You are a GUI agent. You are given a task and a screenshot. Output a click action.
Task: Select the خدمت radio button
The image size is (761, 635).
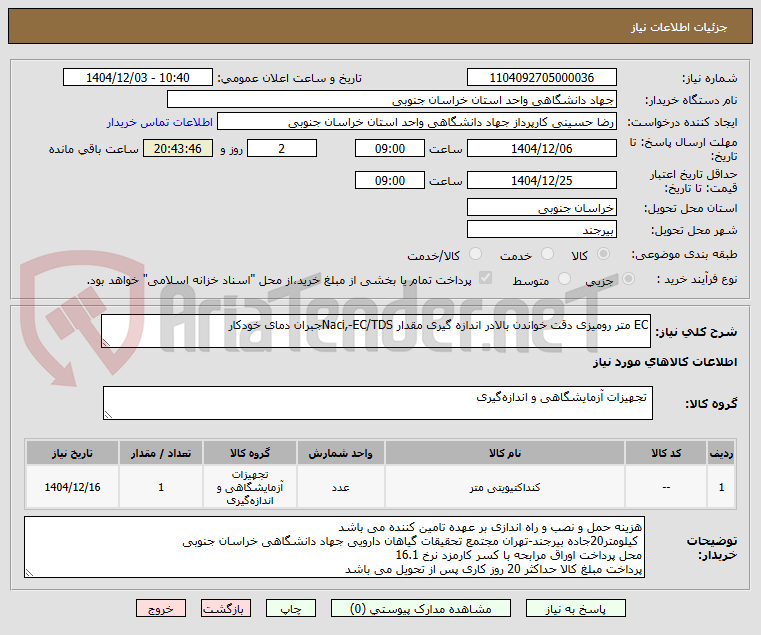(x=547, y=254)
